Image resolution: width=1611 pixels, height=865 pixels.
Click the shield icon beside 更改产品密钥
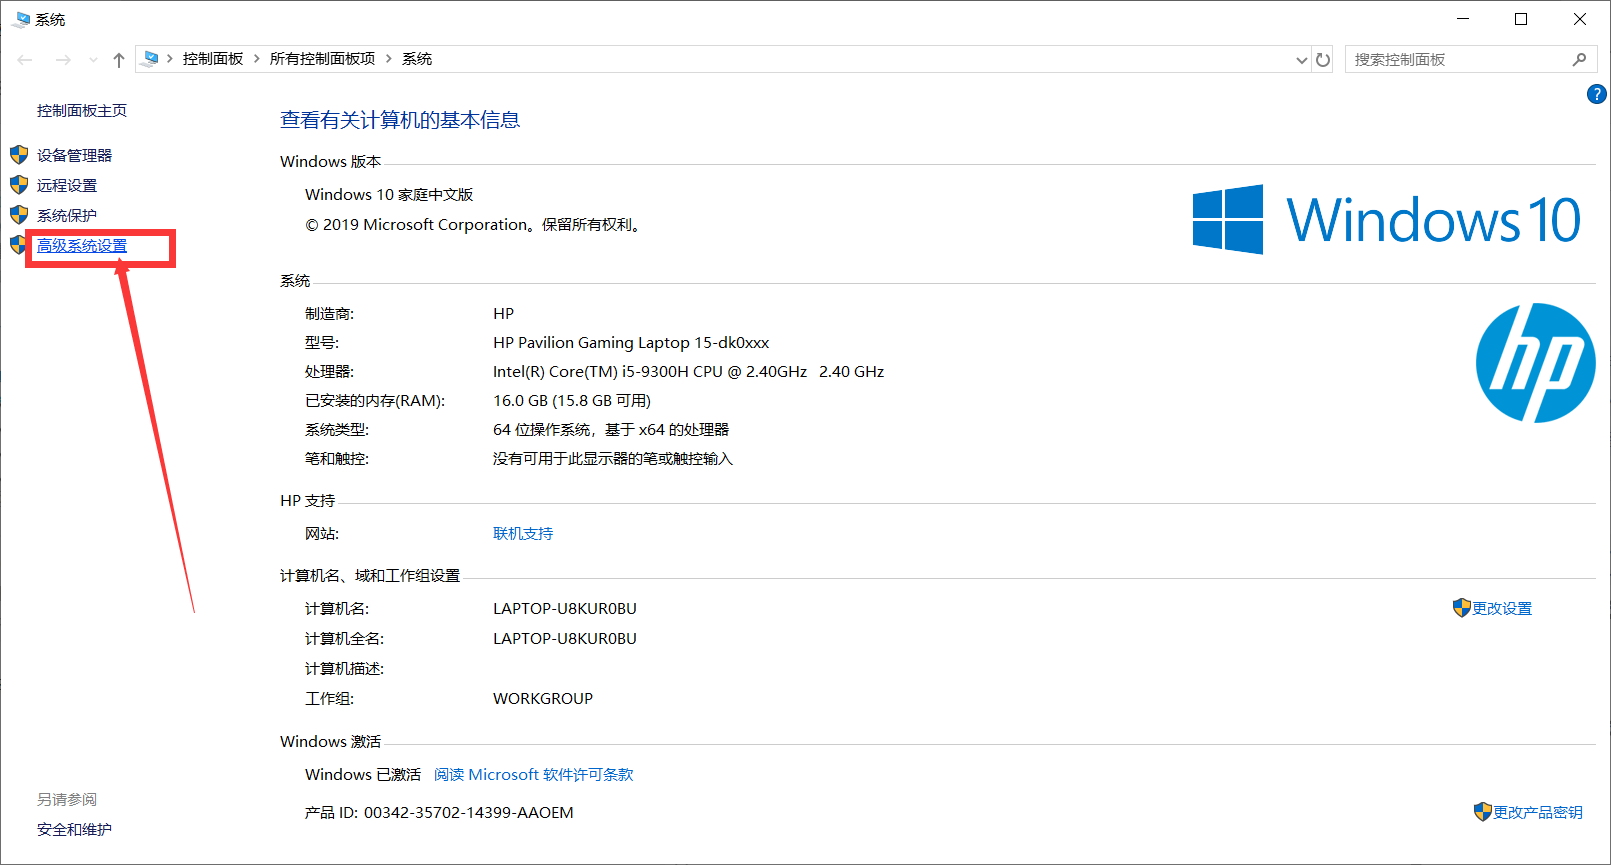pyautogui.click(x=1483, y=812)
